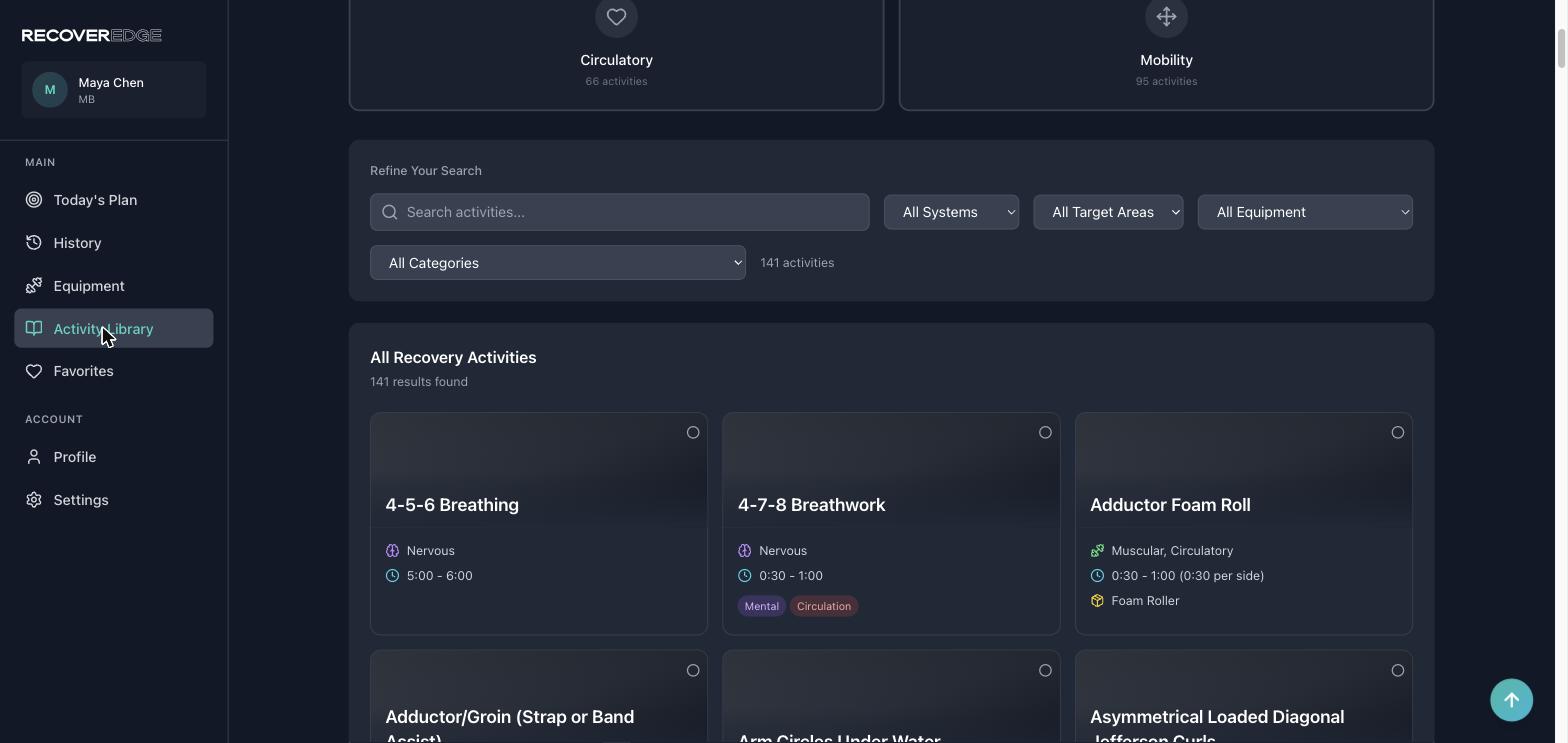
Task: Click the RecoverEdge logo
Action: (x=92, y=35)
